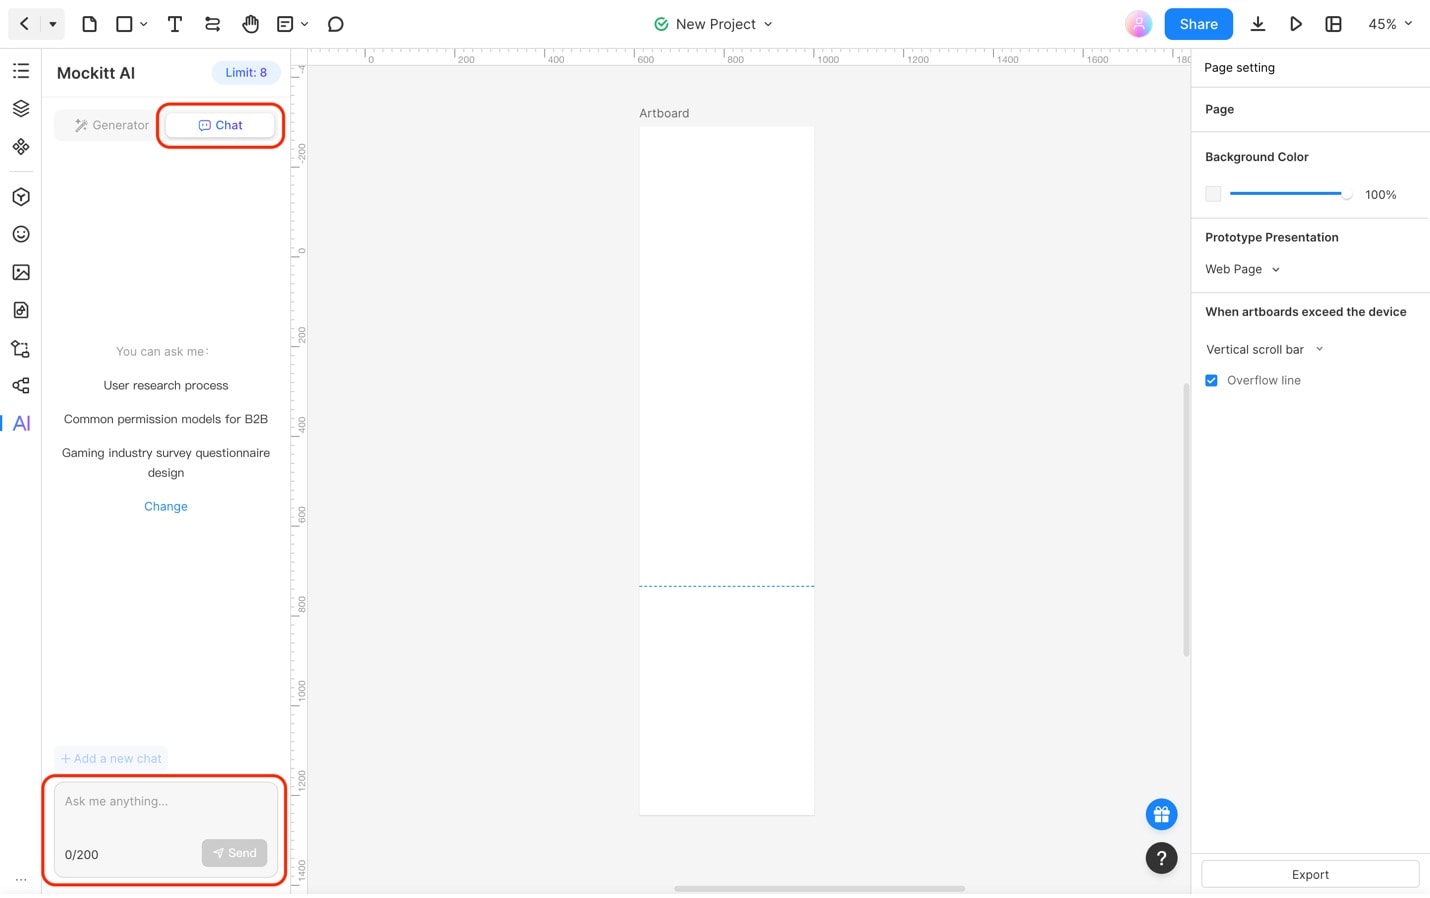Choose Common permission models for B2B
The width and height of the screenshot is (1430, 898).
(x=166, y=419)
